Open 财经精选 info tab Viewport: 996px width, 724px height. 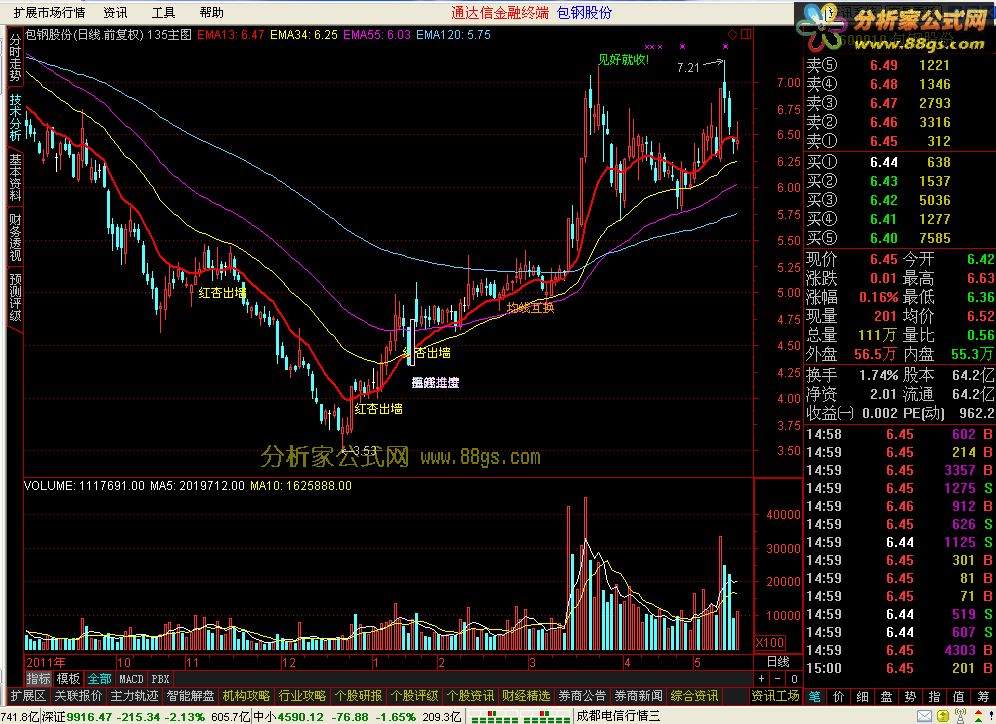click(x=526, y=696)
